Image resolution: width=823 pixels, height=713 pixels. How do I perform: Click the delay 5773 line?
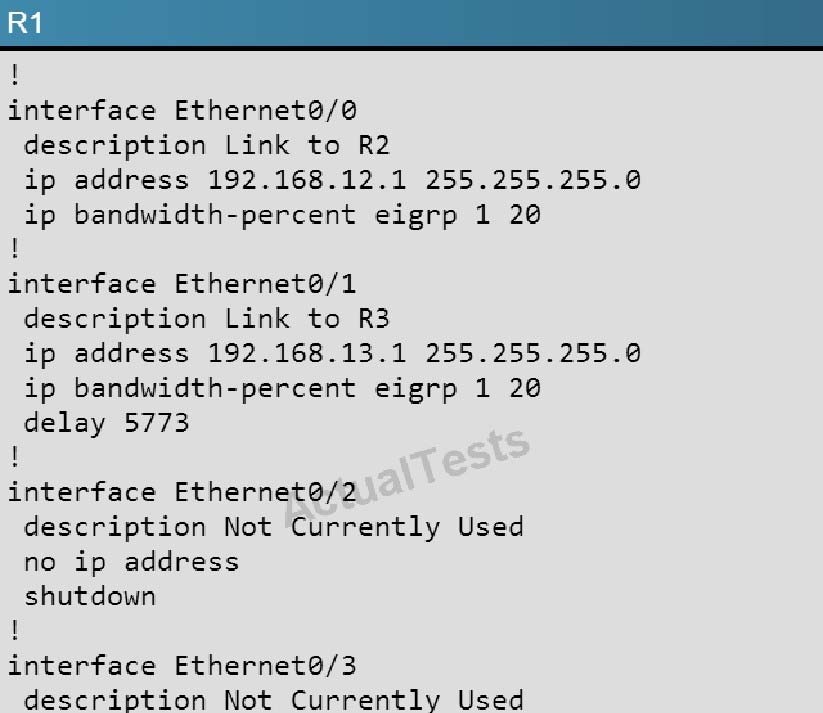107,423
